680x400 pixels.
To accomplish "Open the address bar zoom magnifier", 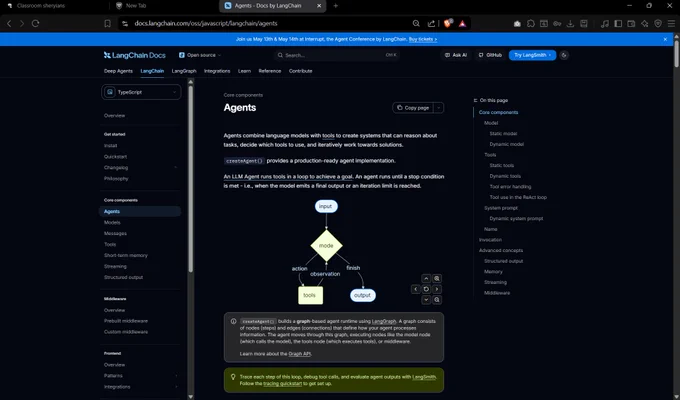I will (416, 23).
